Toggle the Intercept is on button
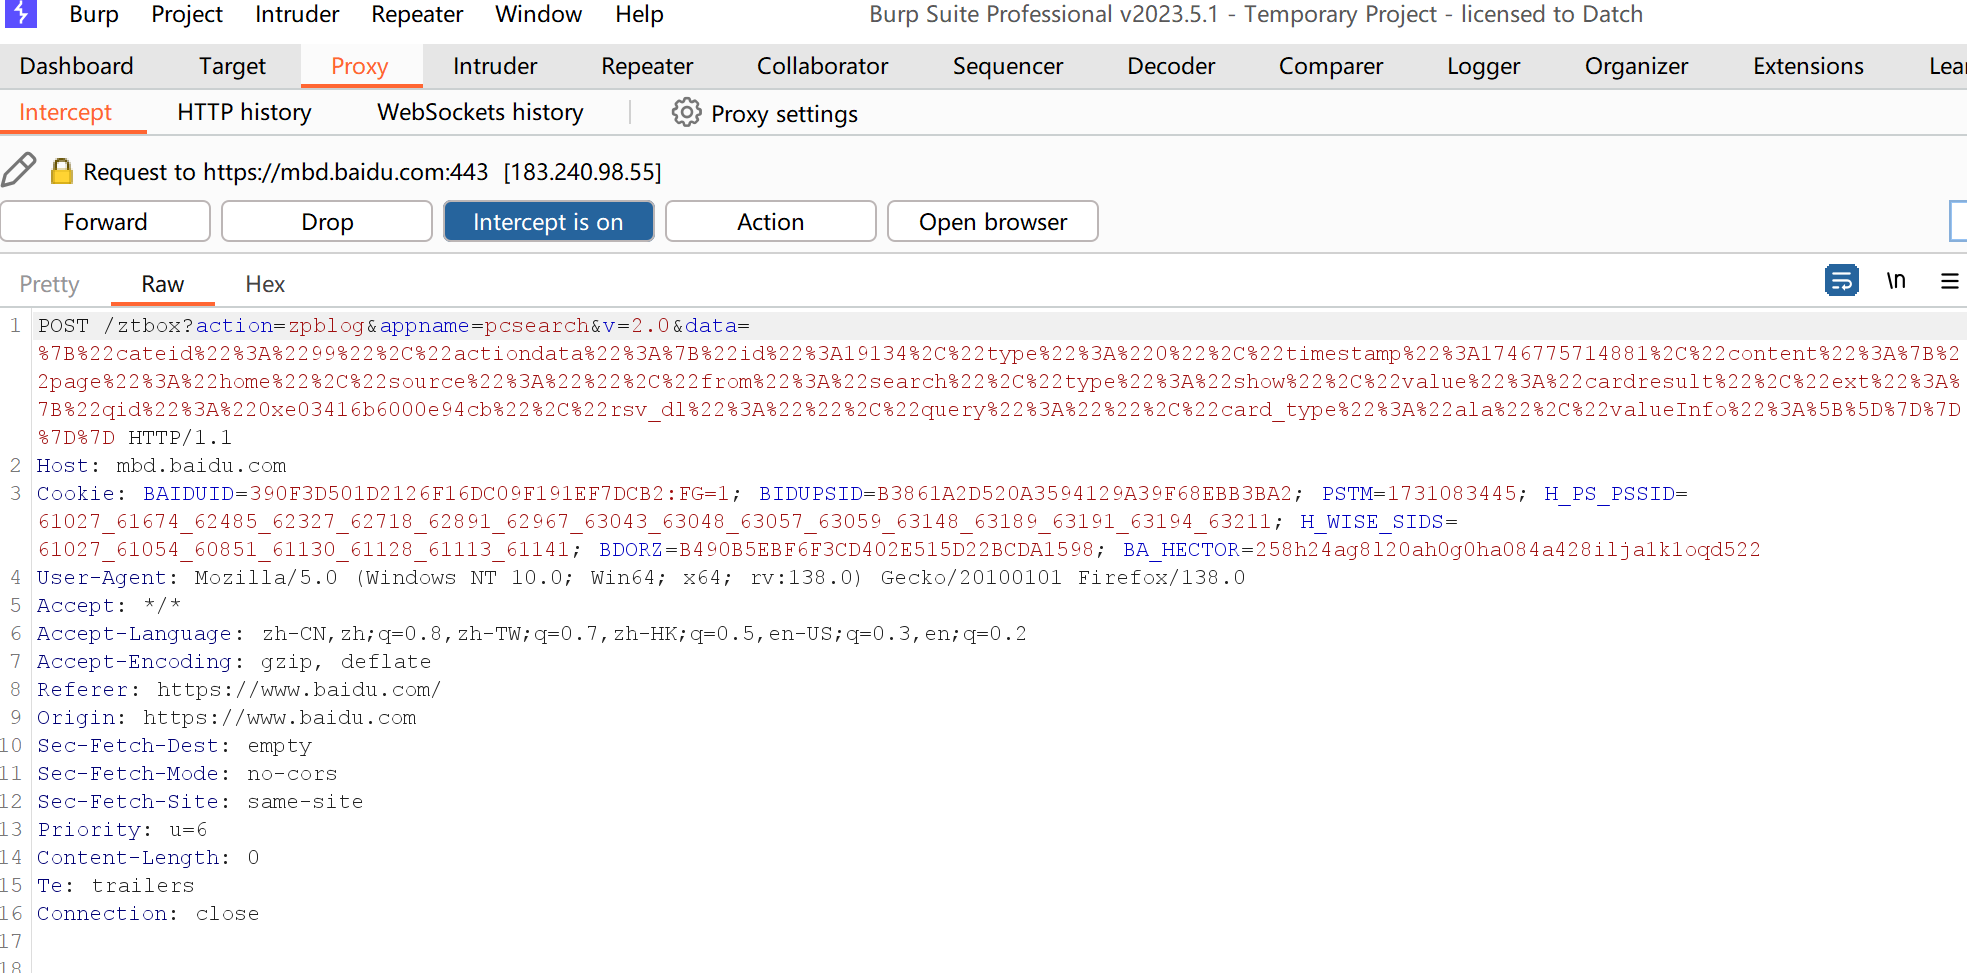The width and height of the screenshot is (1967, 973). (548, 221)
